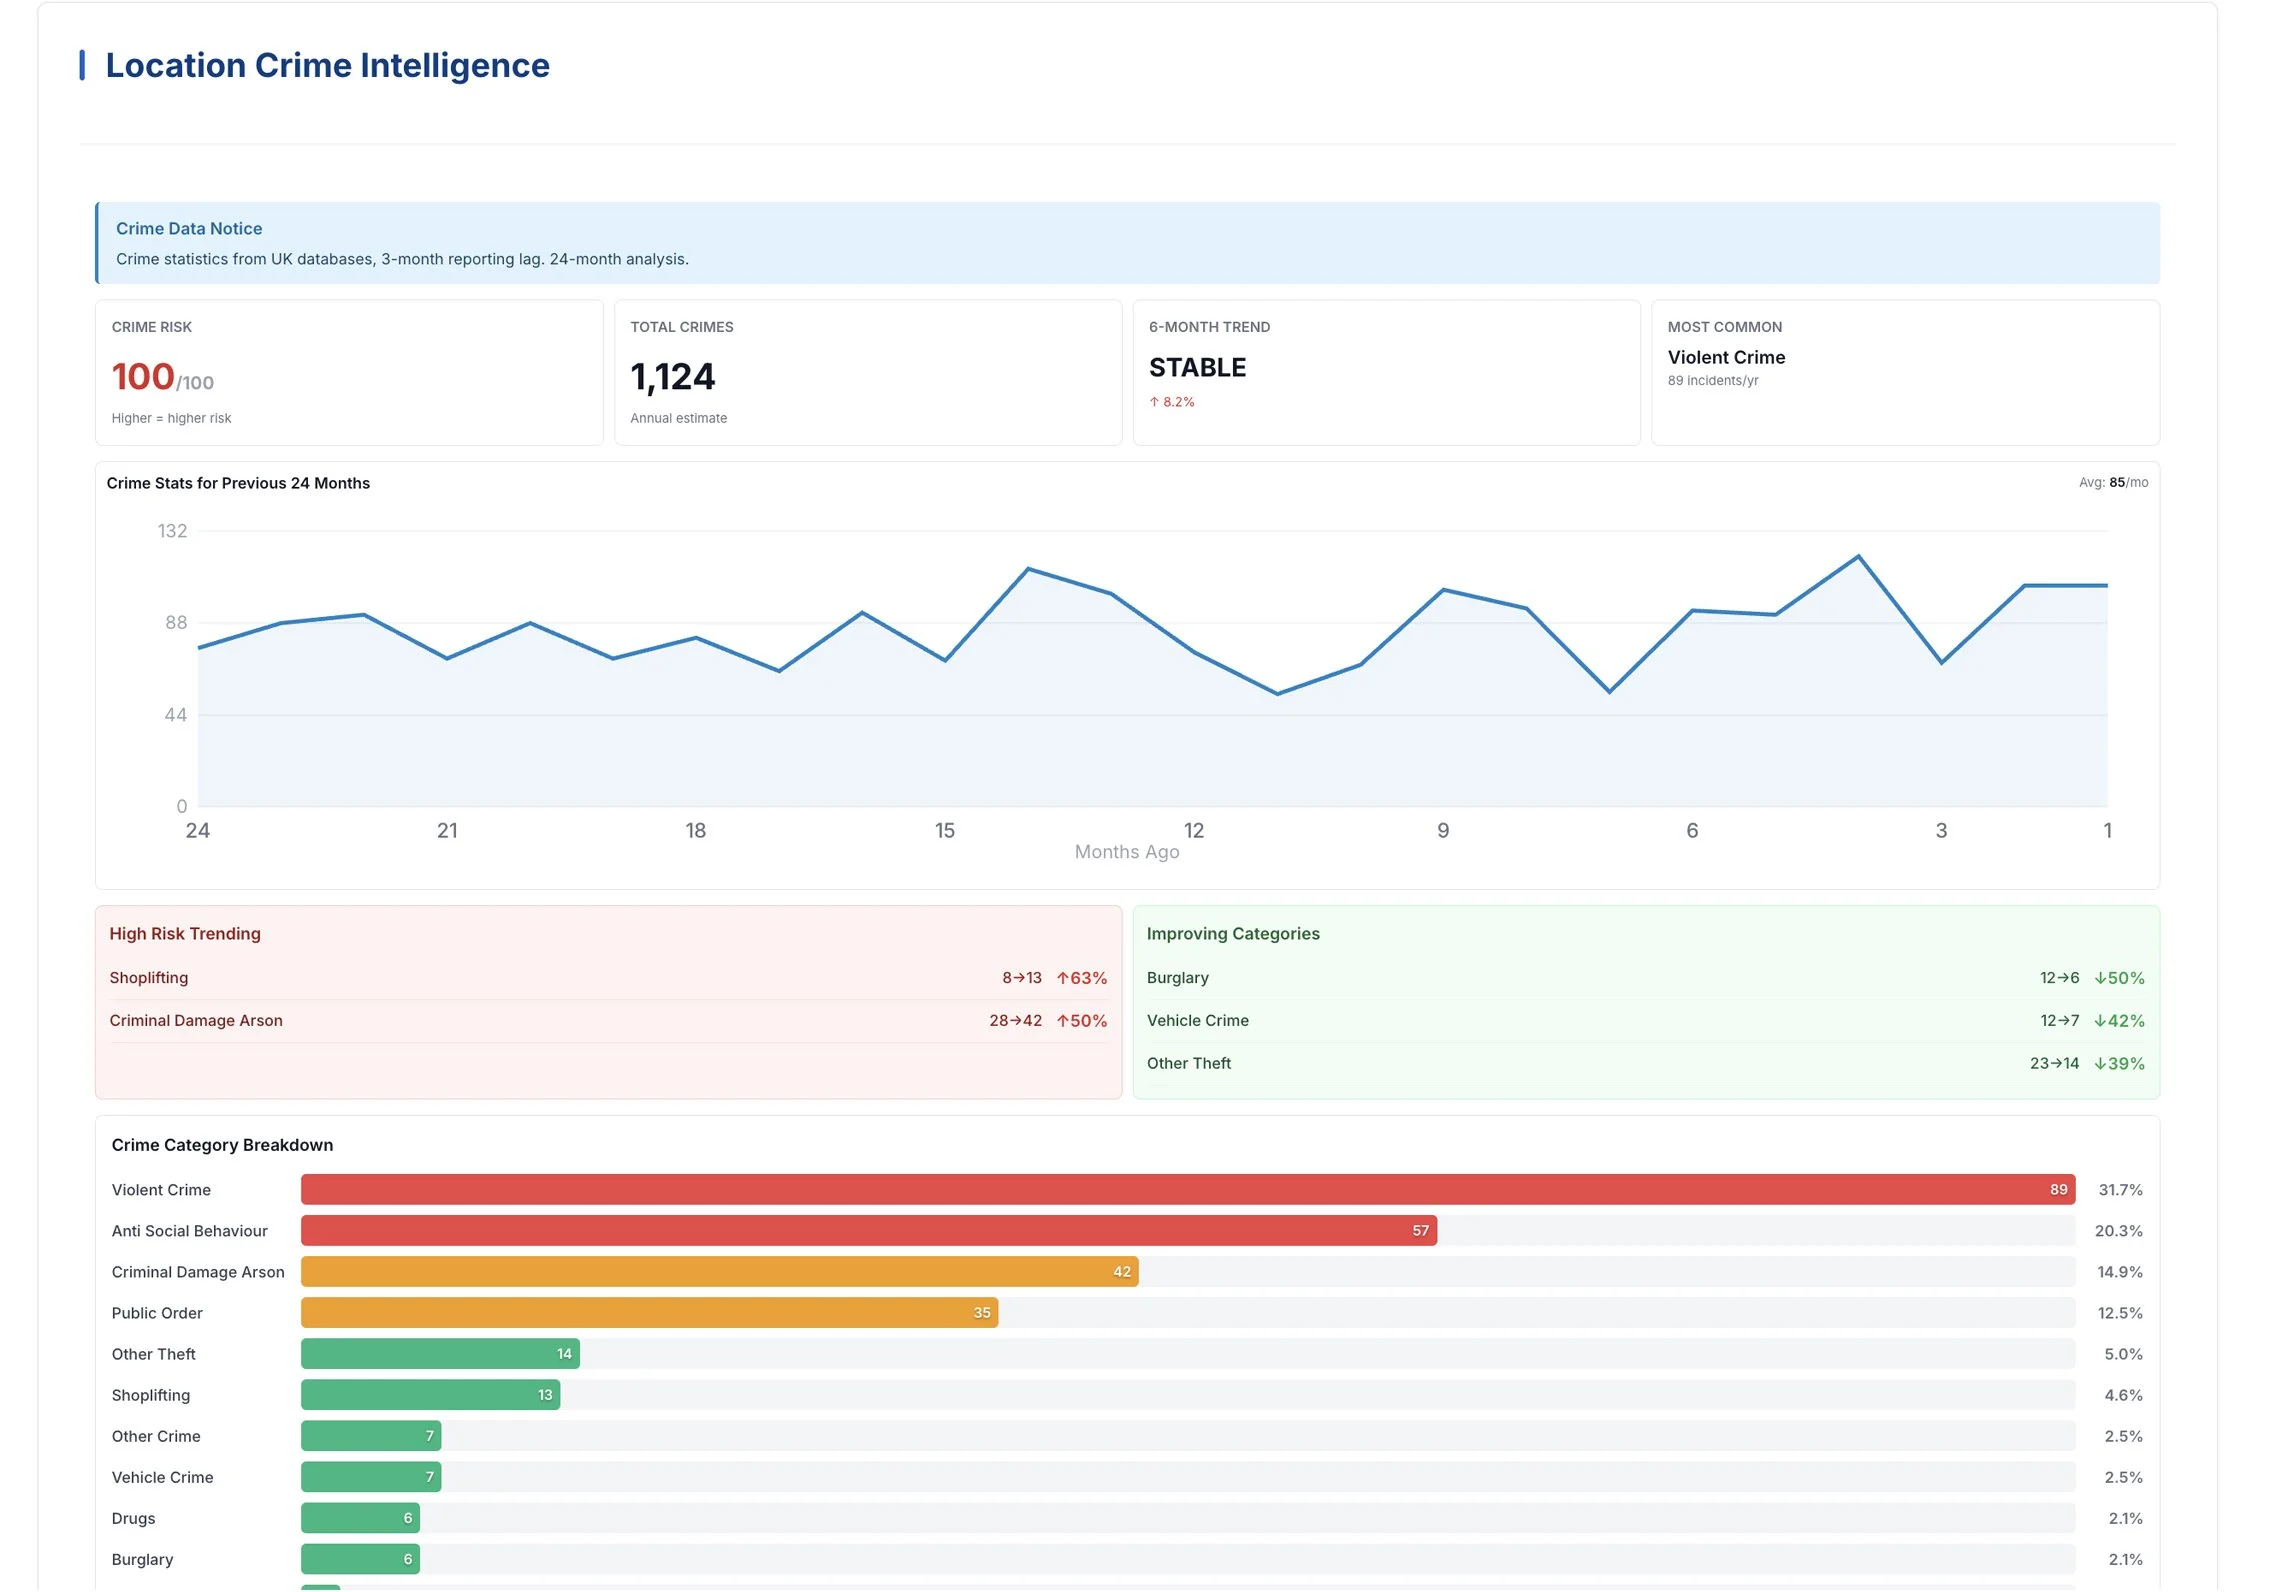Click the orange Public Order bar
2276x1592 pixels.
649,1313
